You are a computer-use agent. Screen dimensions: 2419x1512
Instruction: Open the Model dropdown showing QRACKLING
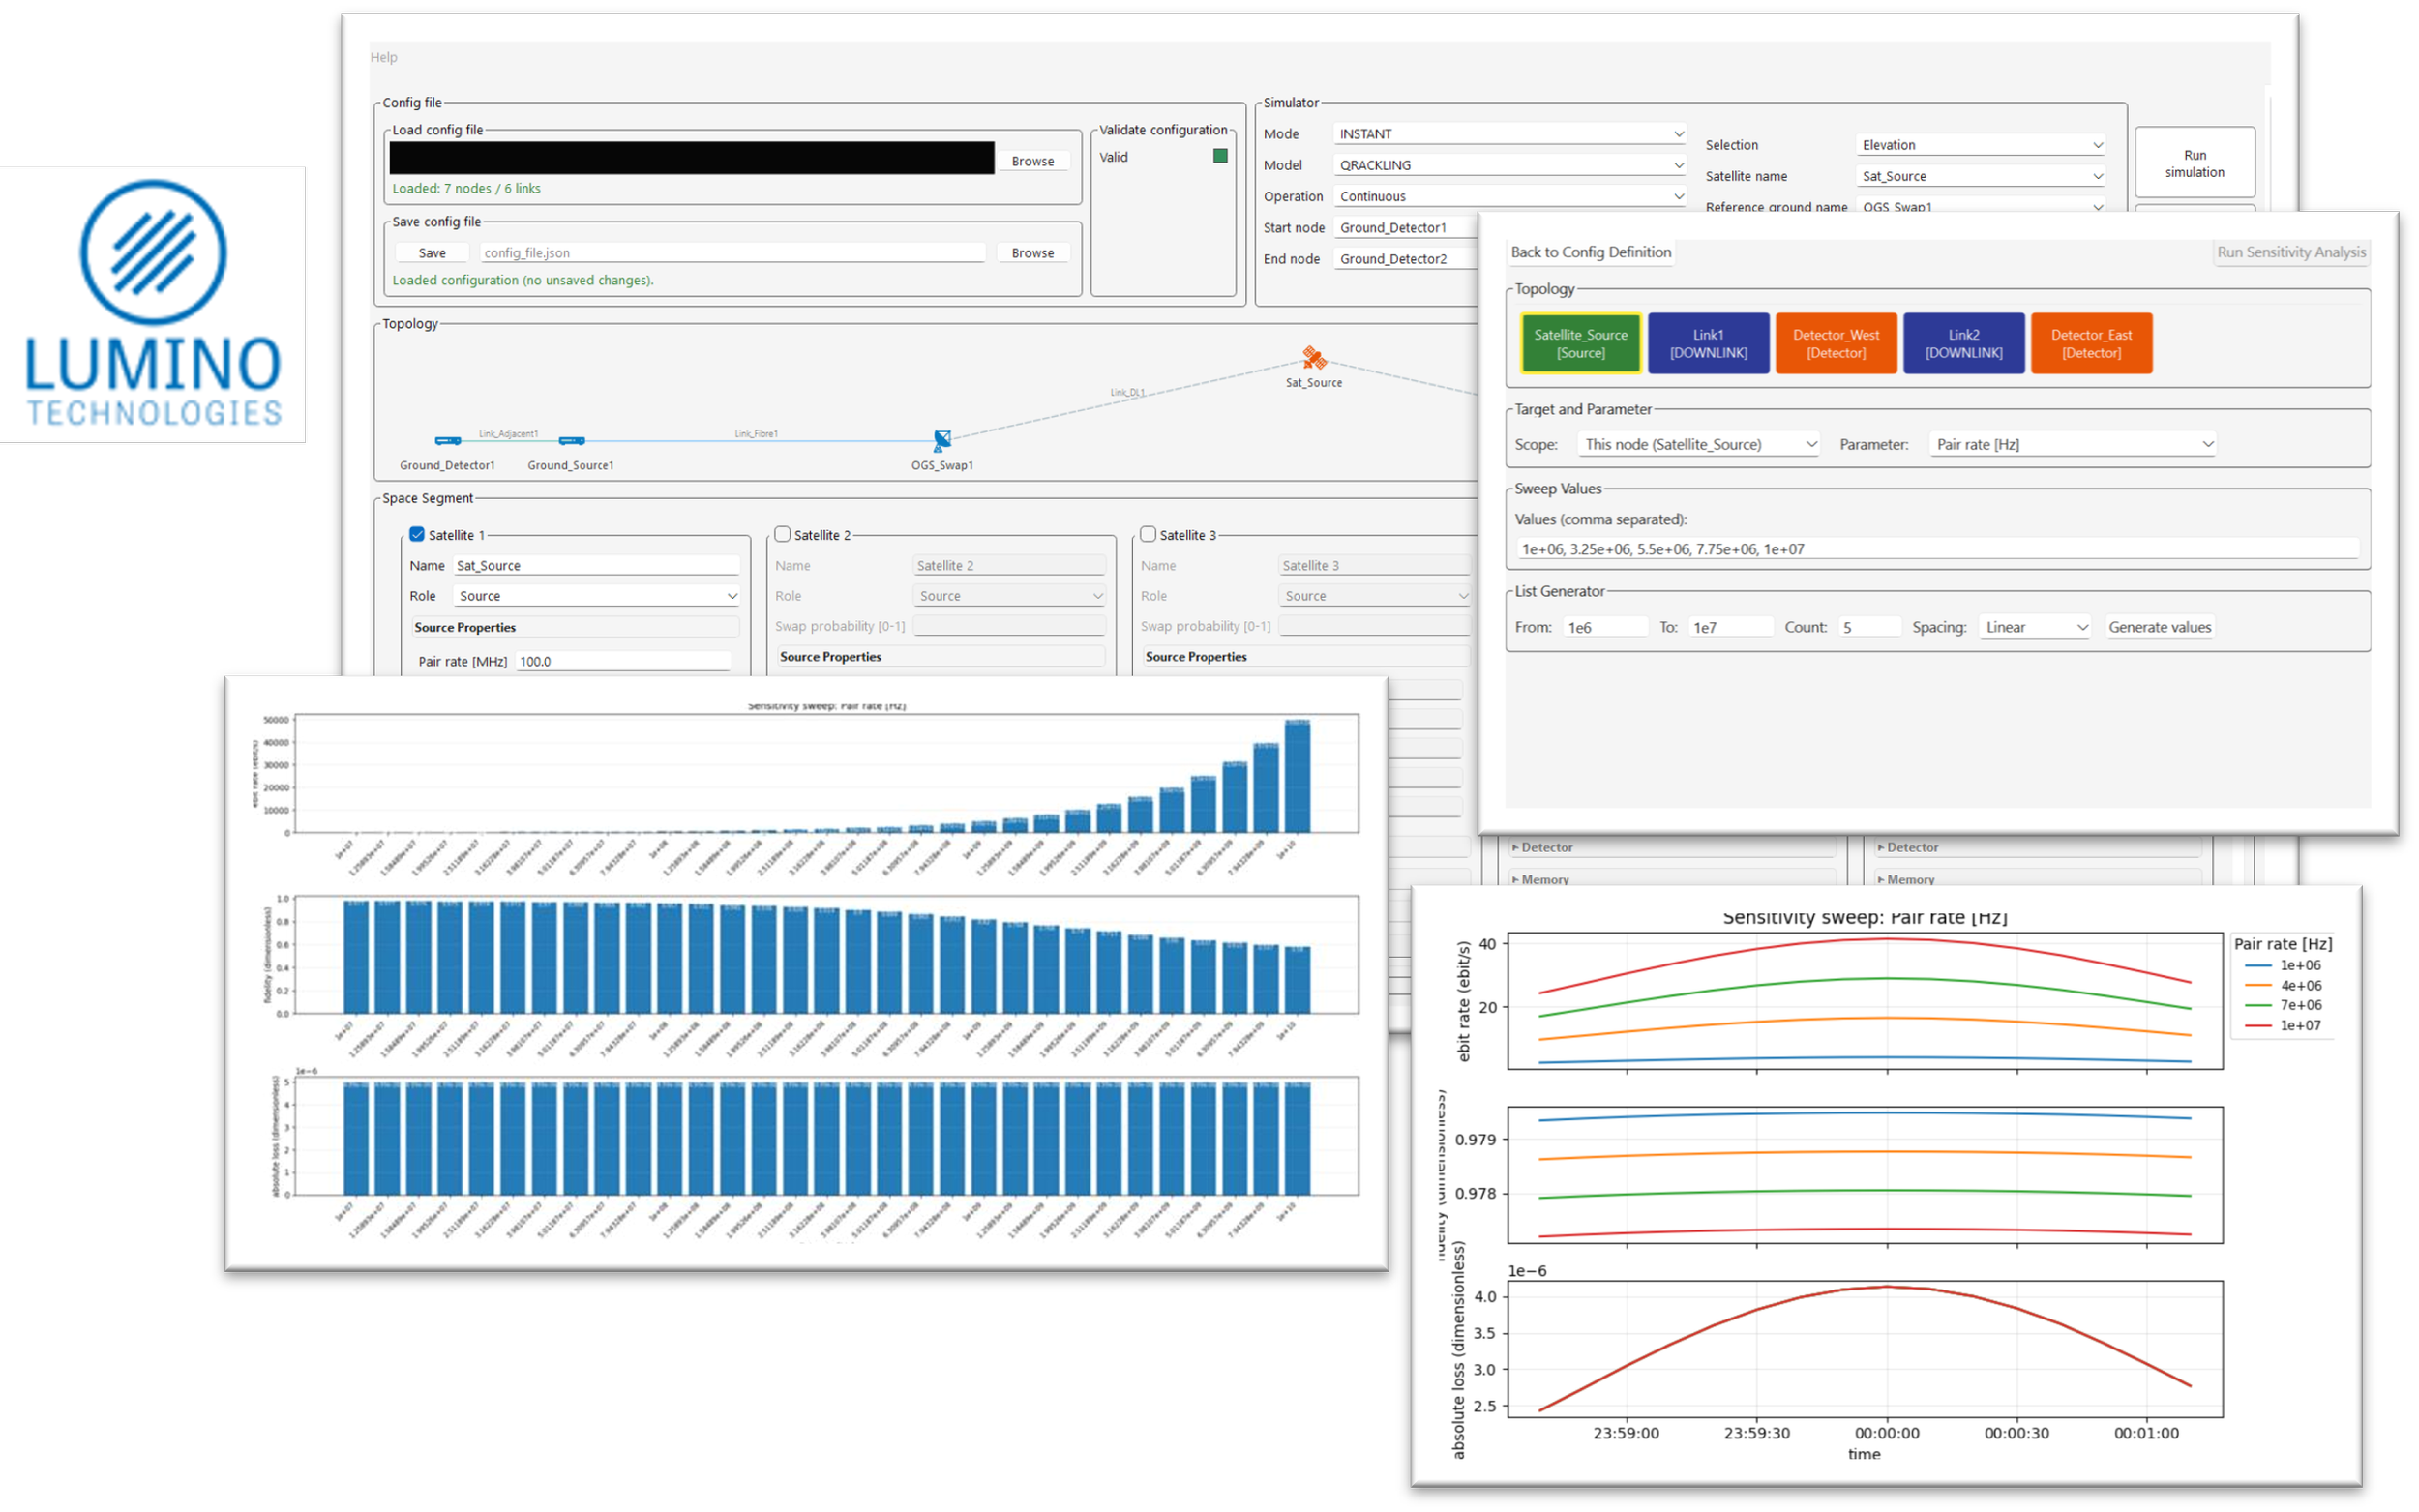pyautogui.click(x=1510, y=165)
